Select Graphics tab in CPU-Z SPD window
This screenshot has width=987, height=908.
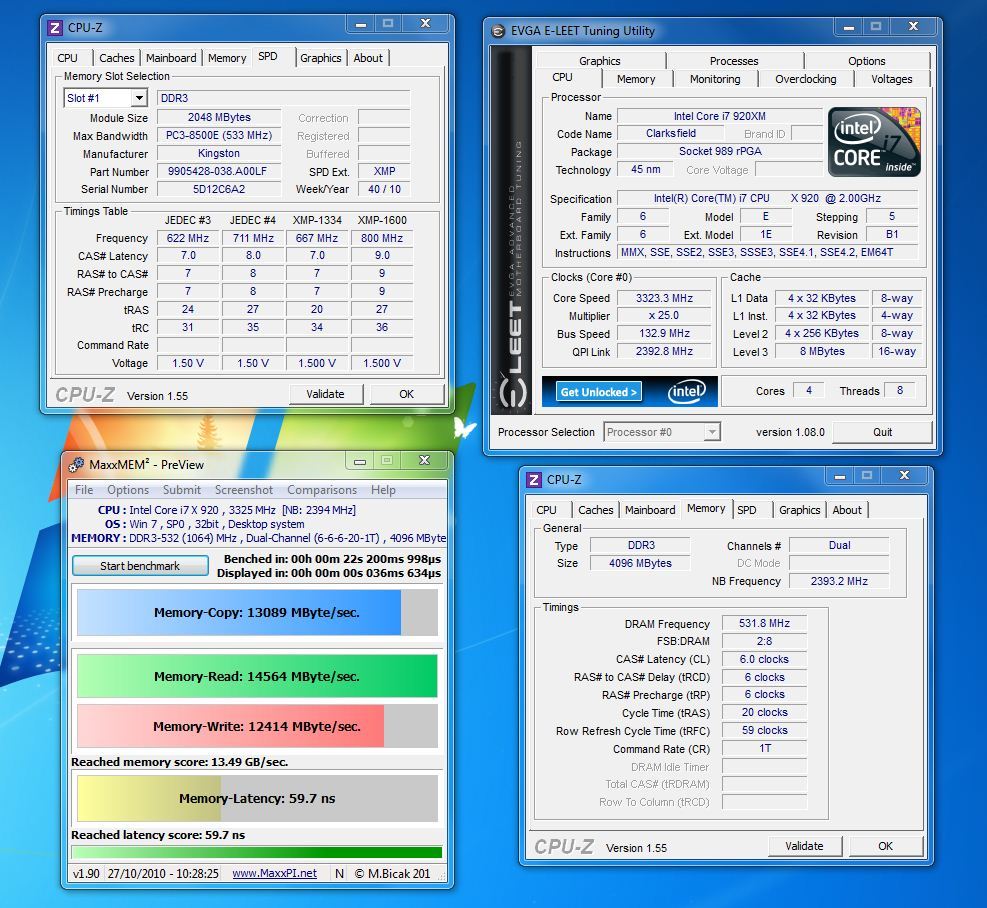point(320,58)
